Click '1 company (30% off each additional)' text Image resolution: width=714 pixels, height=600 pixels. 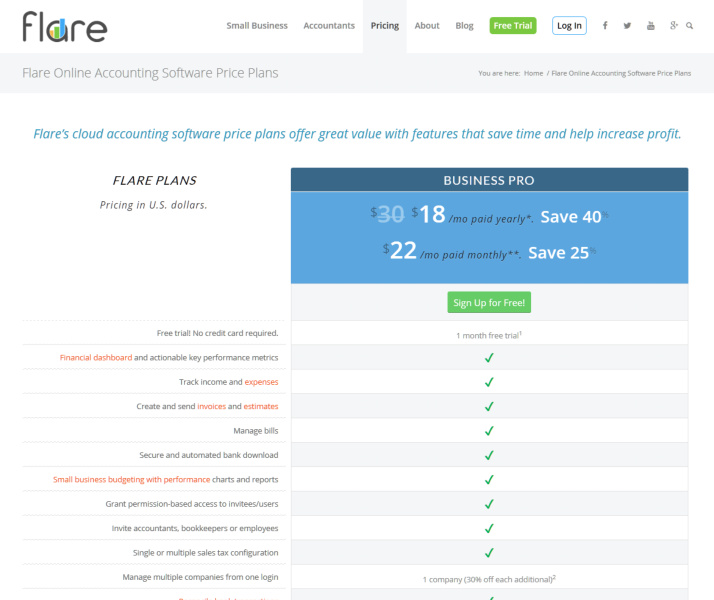[x=489, y=579]
